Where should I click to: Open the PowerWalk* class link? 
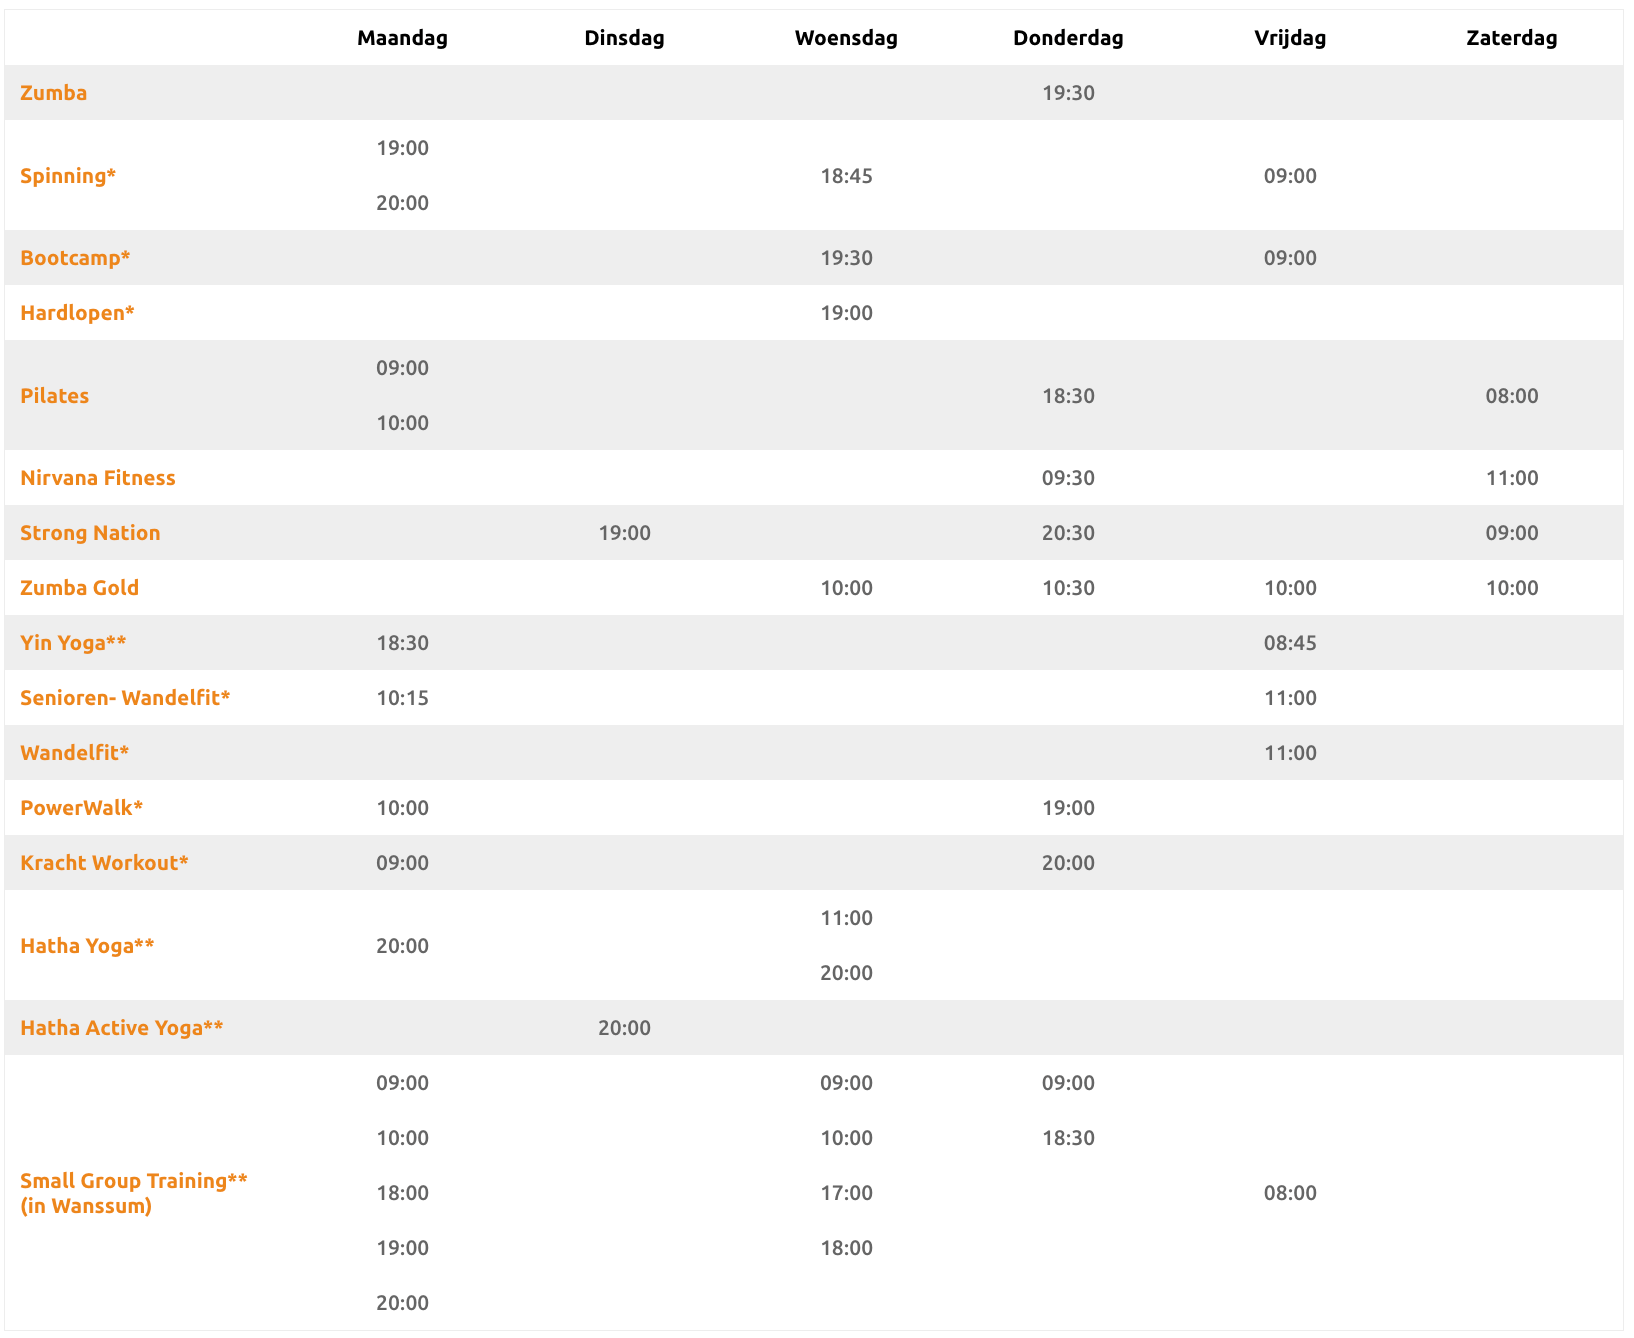click(82, 808)
